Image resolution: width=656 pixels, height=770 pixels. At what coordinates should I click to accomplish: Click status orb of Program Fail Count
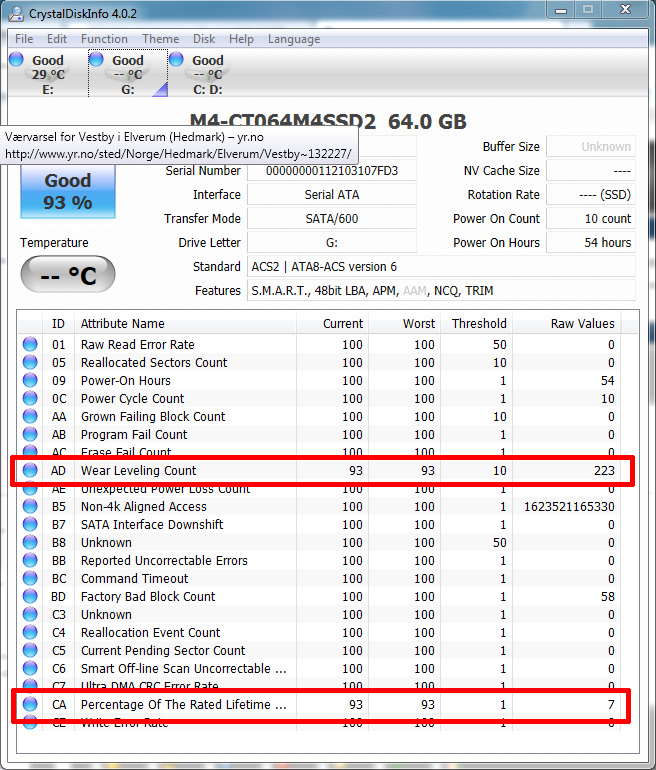coord(30,434)
